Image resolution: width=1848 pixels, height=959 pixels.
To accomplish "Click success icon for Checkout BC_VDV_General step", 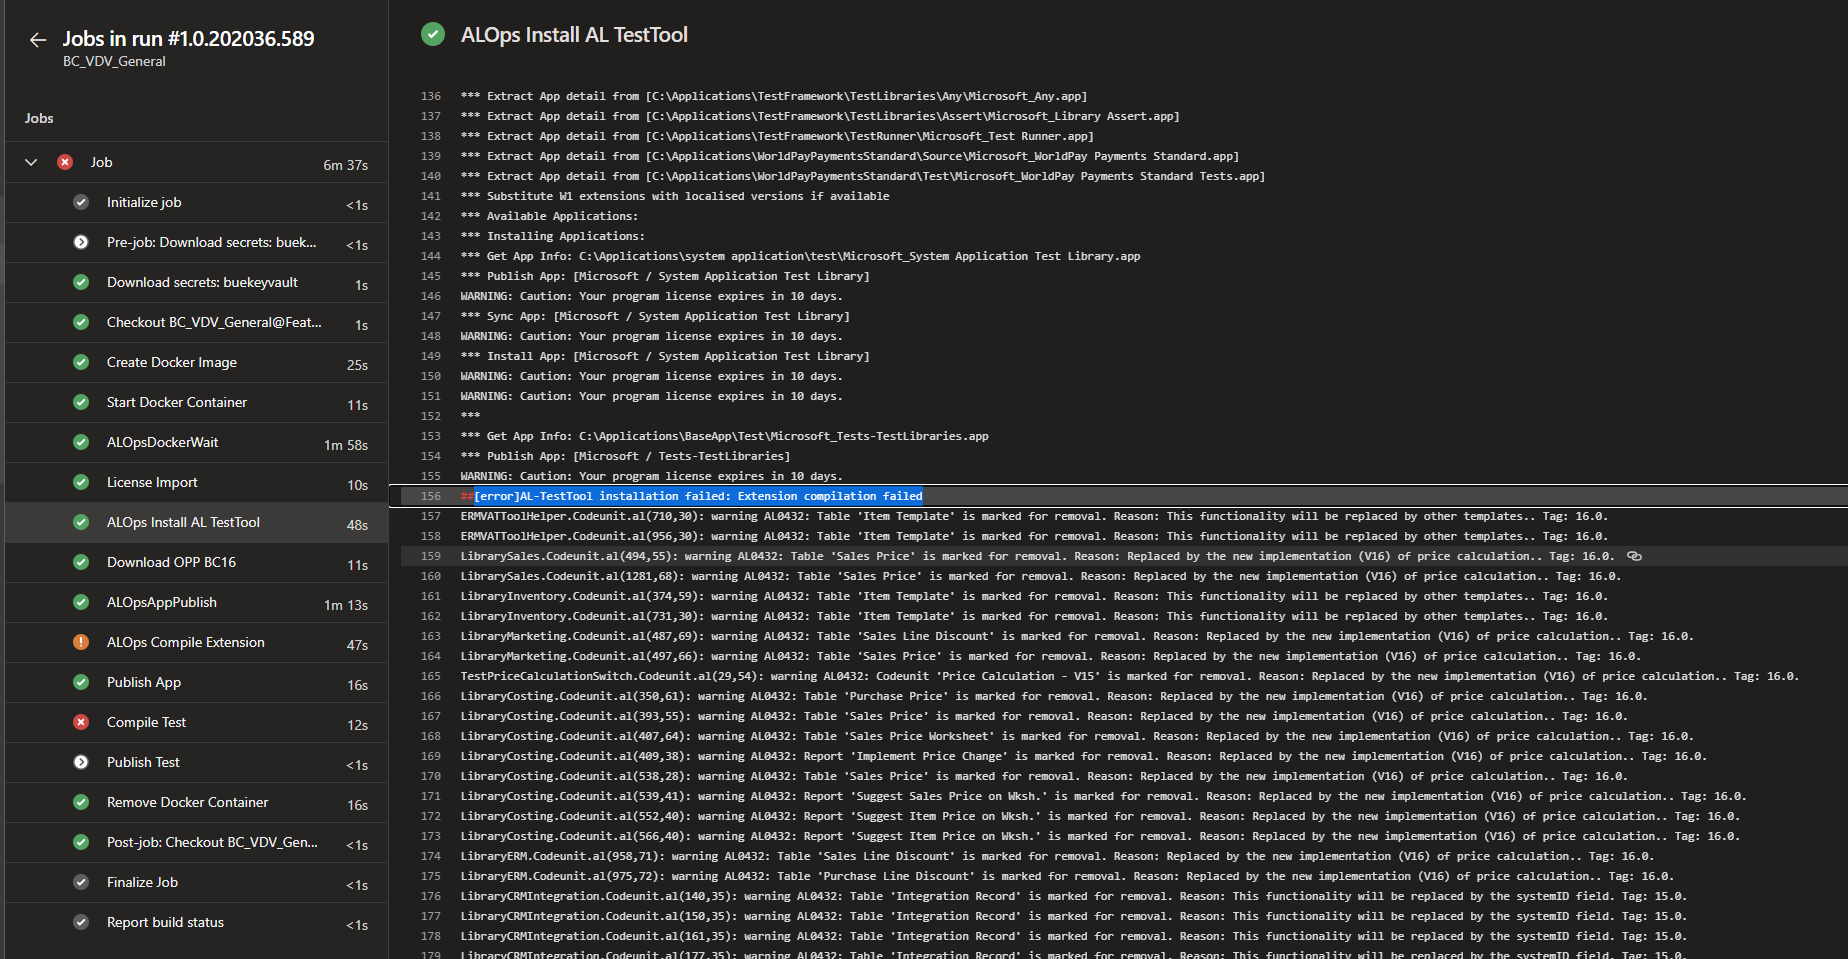I will pyautogui.click(x=81, y=322).
